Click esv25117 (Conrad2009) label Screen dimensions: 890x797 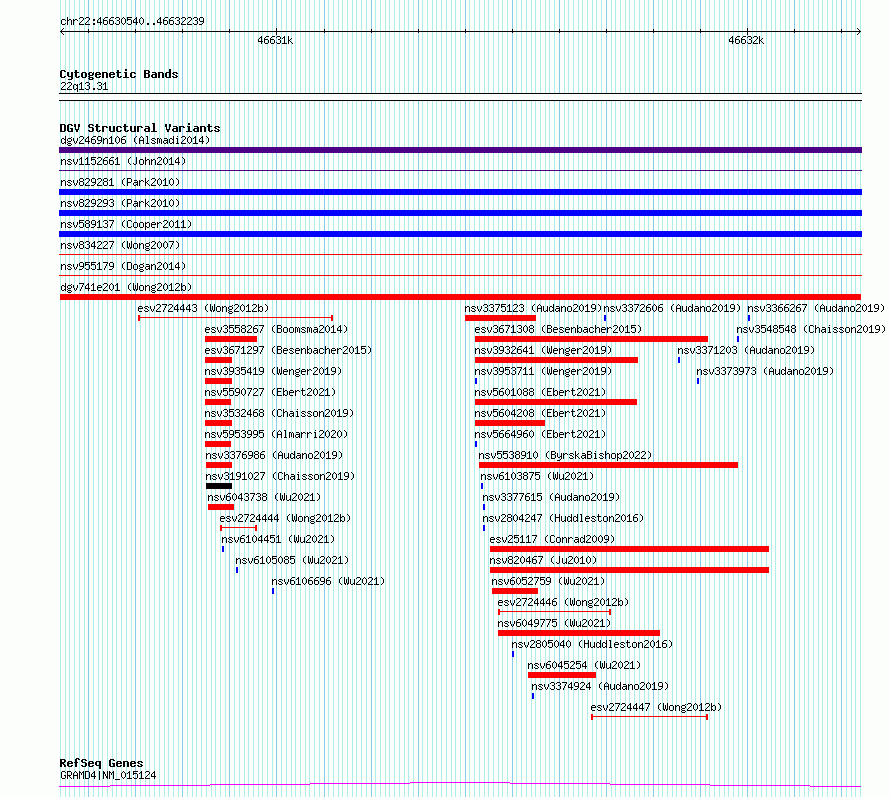tap(552, 539)
